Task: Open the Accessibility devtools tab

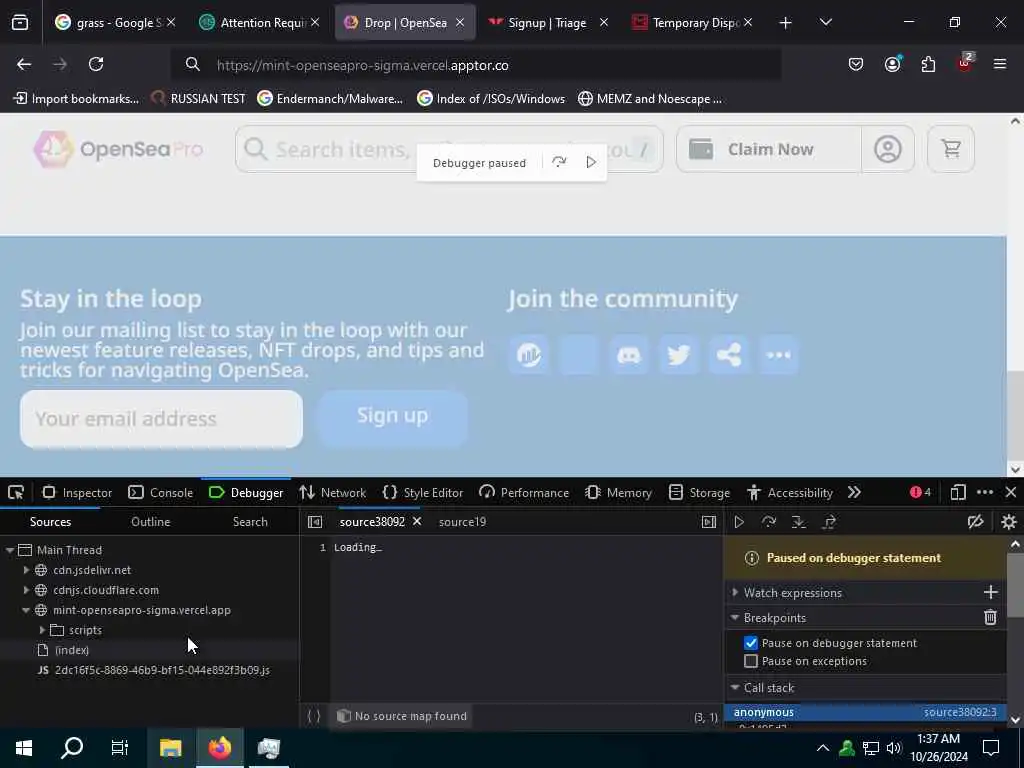Action: pos(790,492)
